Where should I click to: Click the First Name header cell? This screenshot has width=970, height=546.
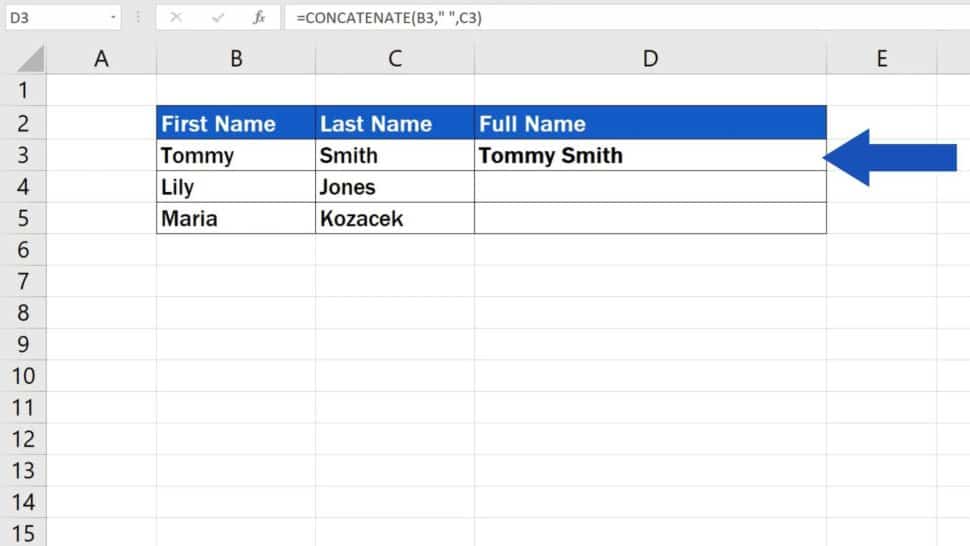click(236, 124)
